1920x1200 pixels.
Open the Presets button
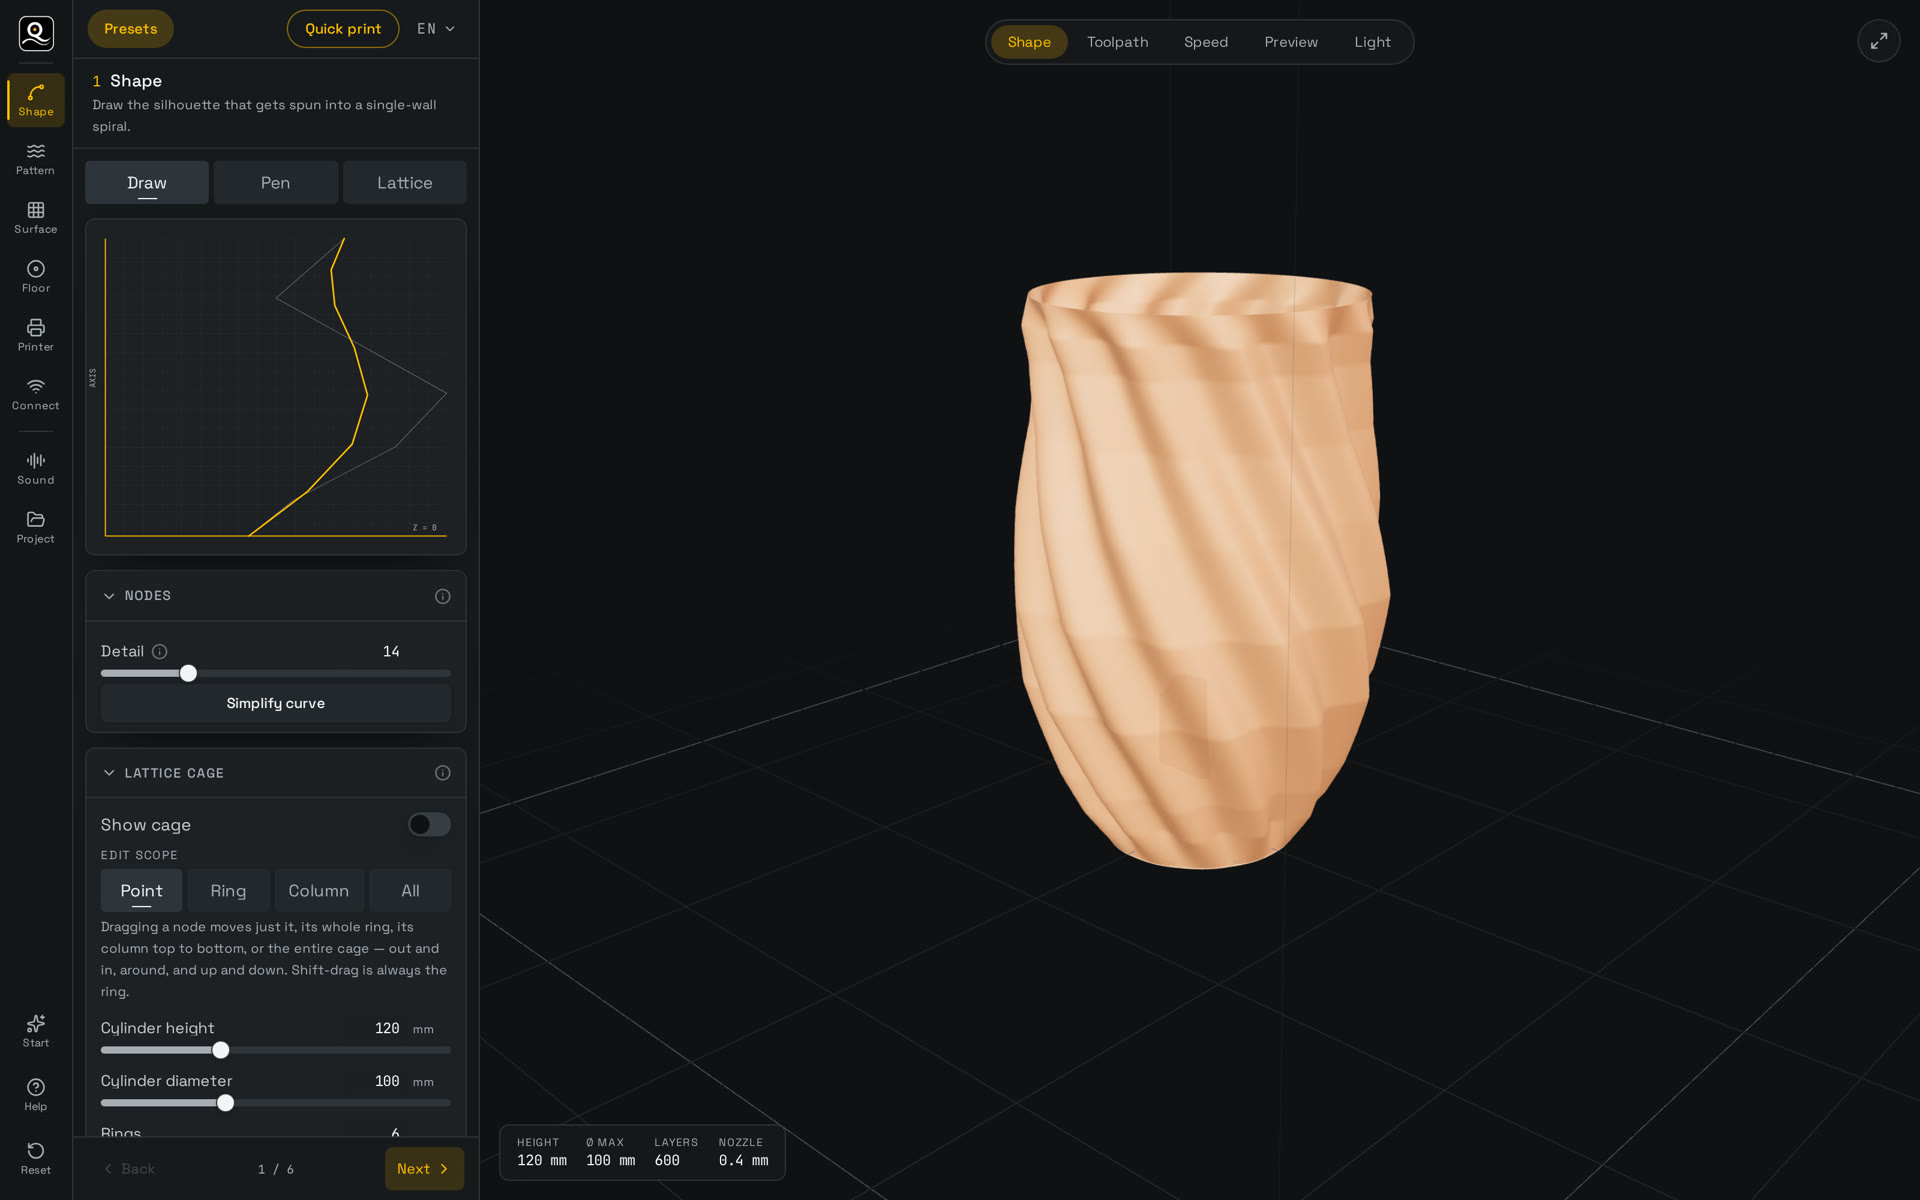(x=130, y=29)
